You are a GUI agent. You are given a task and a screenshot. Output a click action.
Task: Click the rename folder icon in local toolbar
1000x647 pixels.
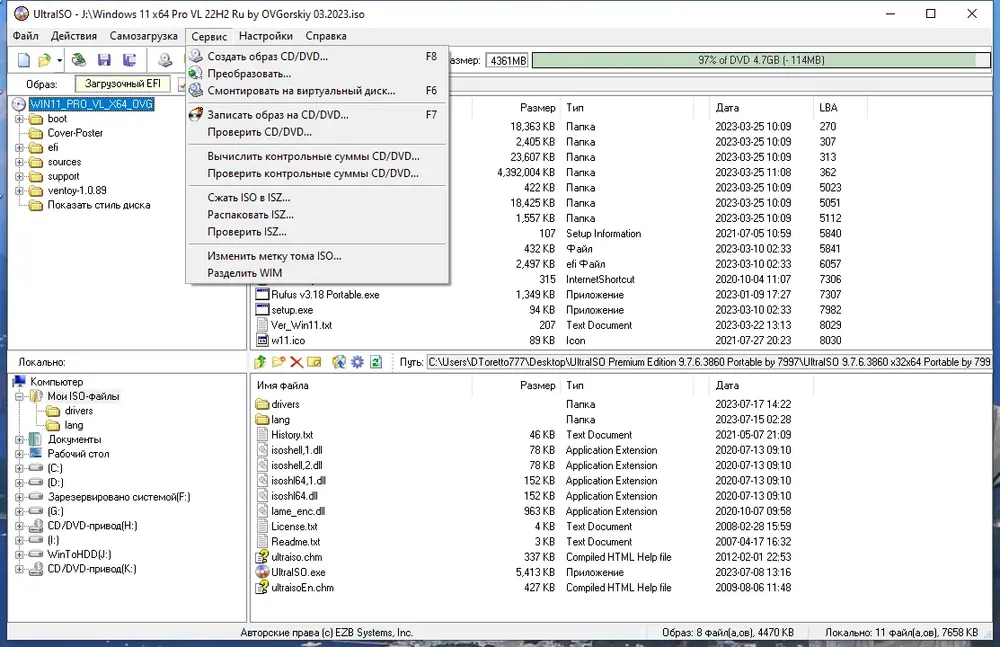314,362
